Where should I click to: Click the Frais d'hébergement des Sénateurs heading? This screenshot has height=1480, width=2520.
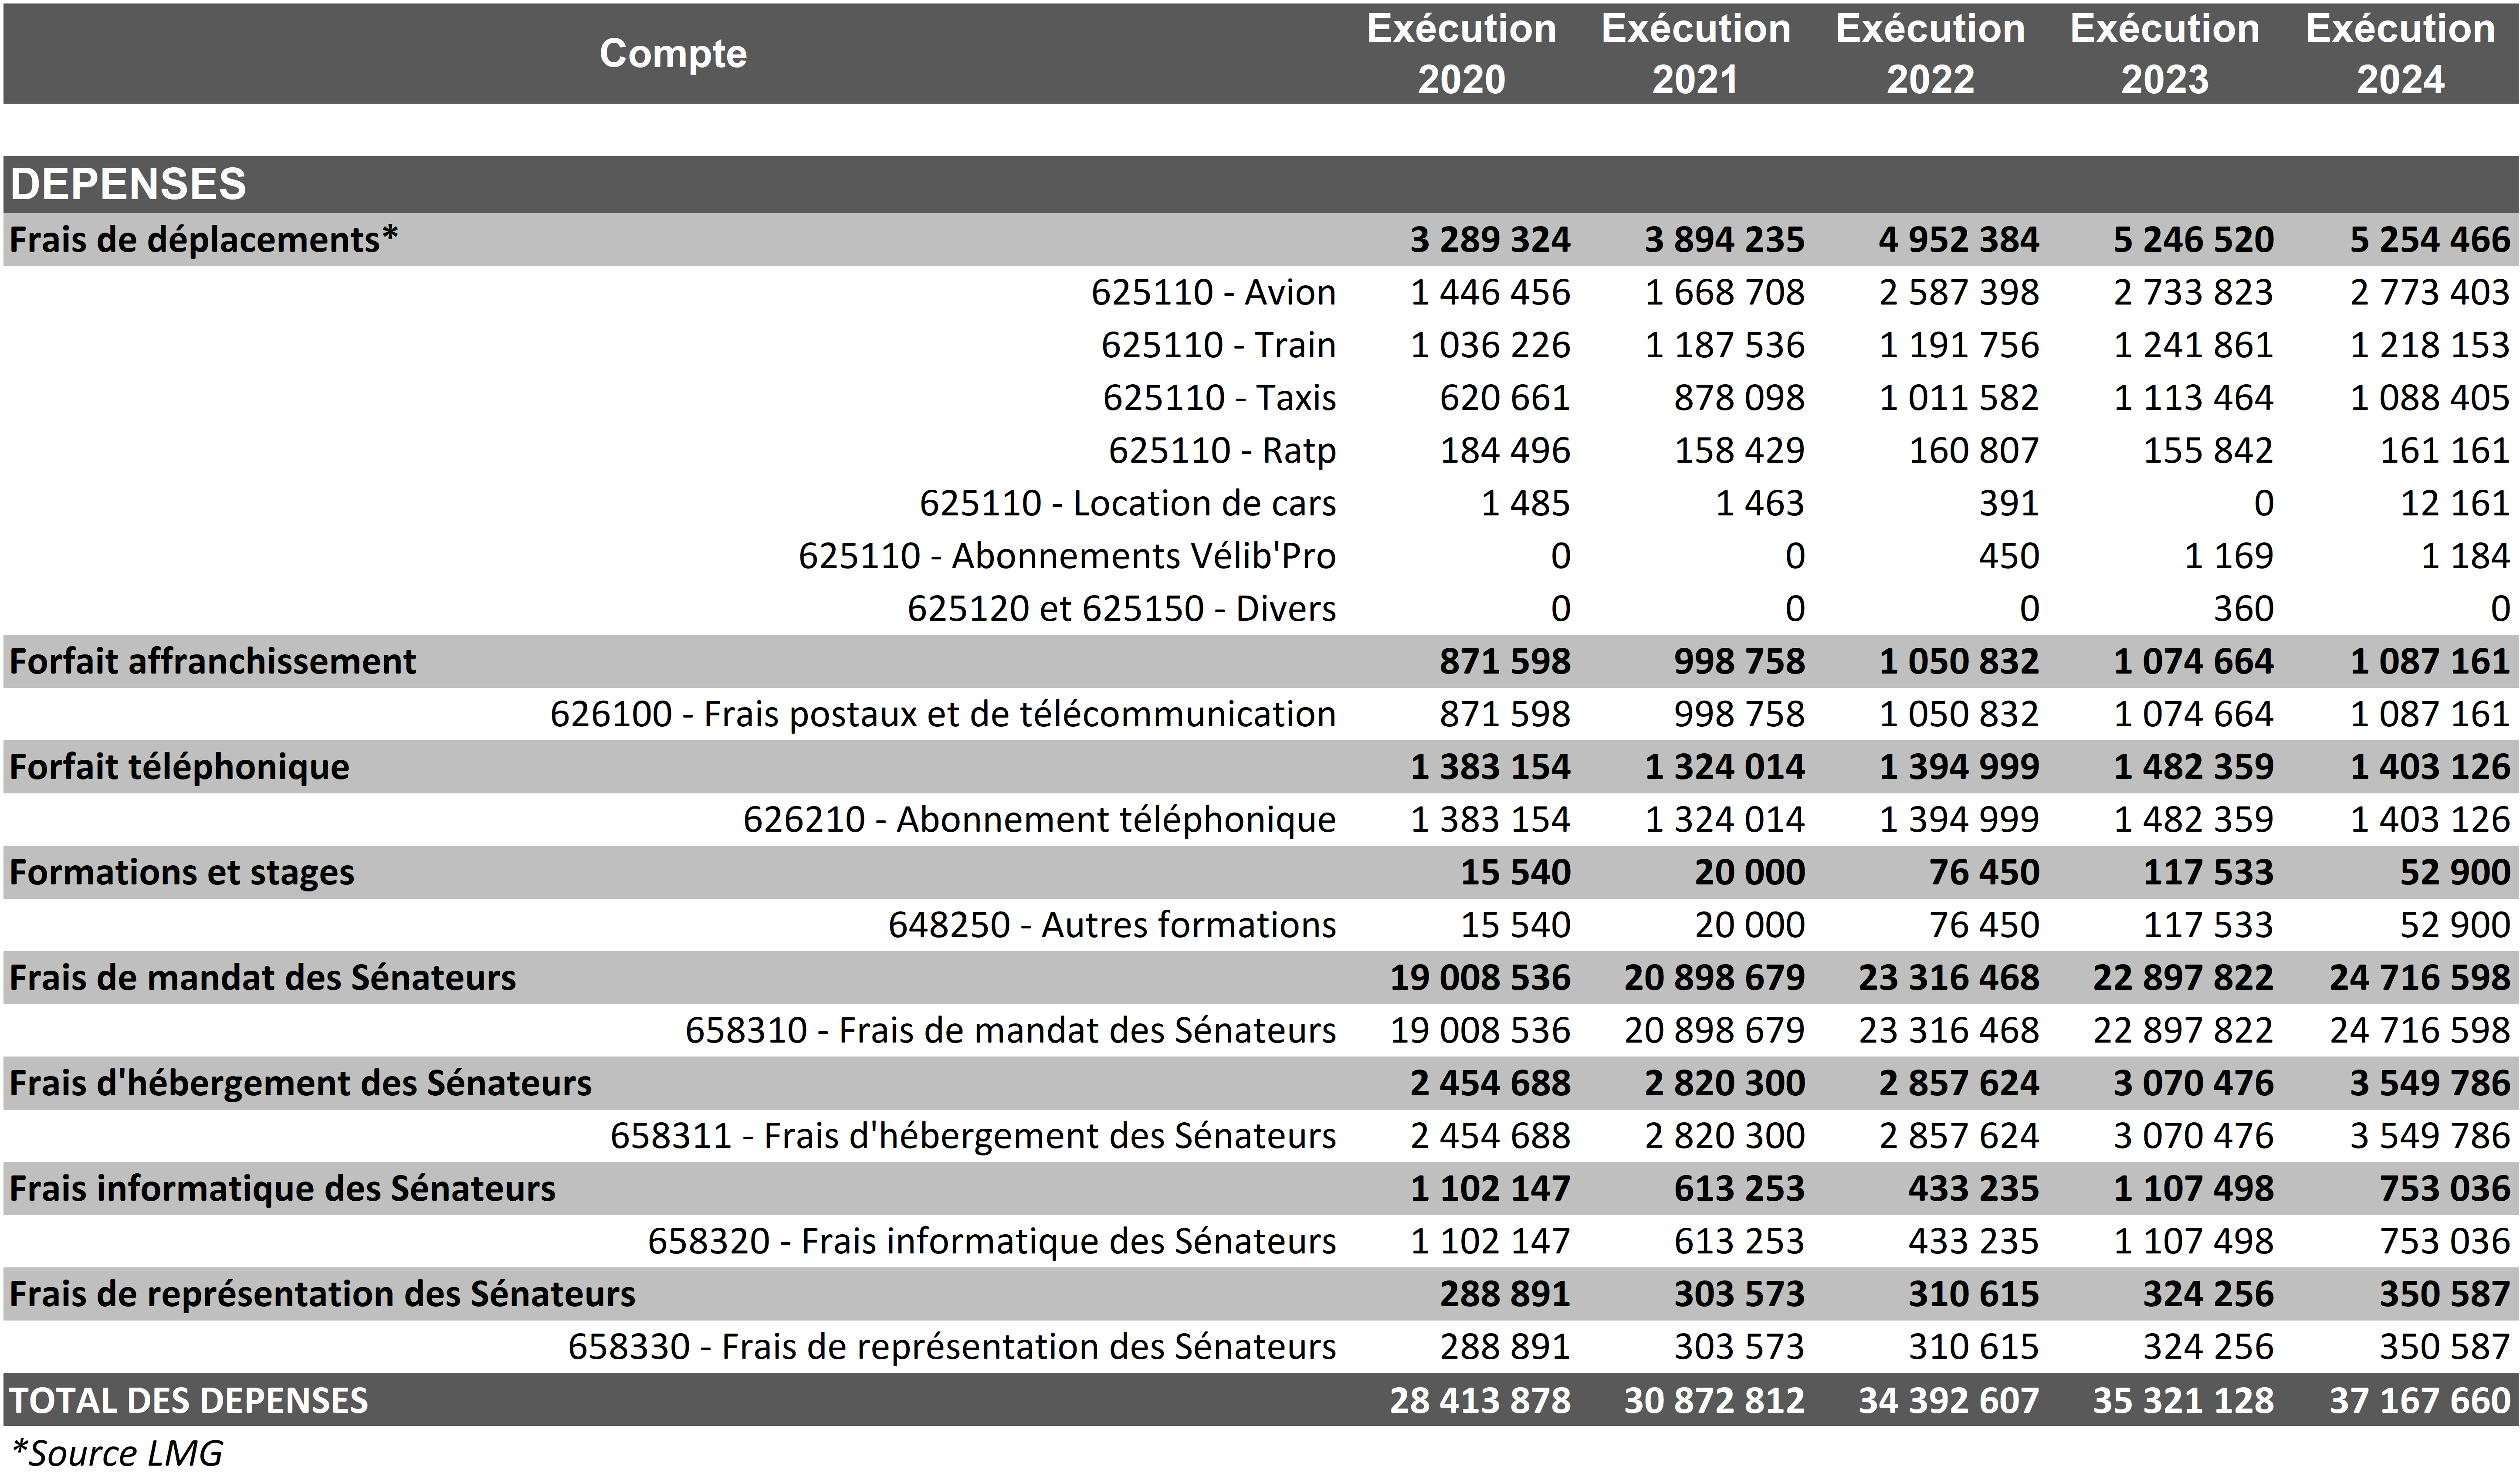[x=300, y=1083]
